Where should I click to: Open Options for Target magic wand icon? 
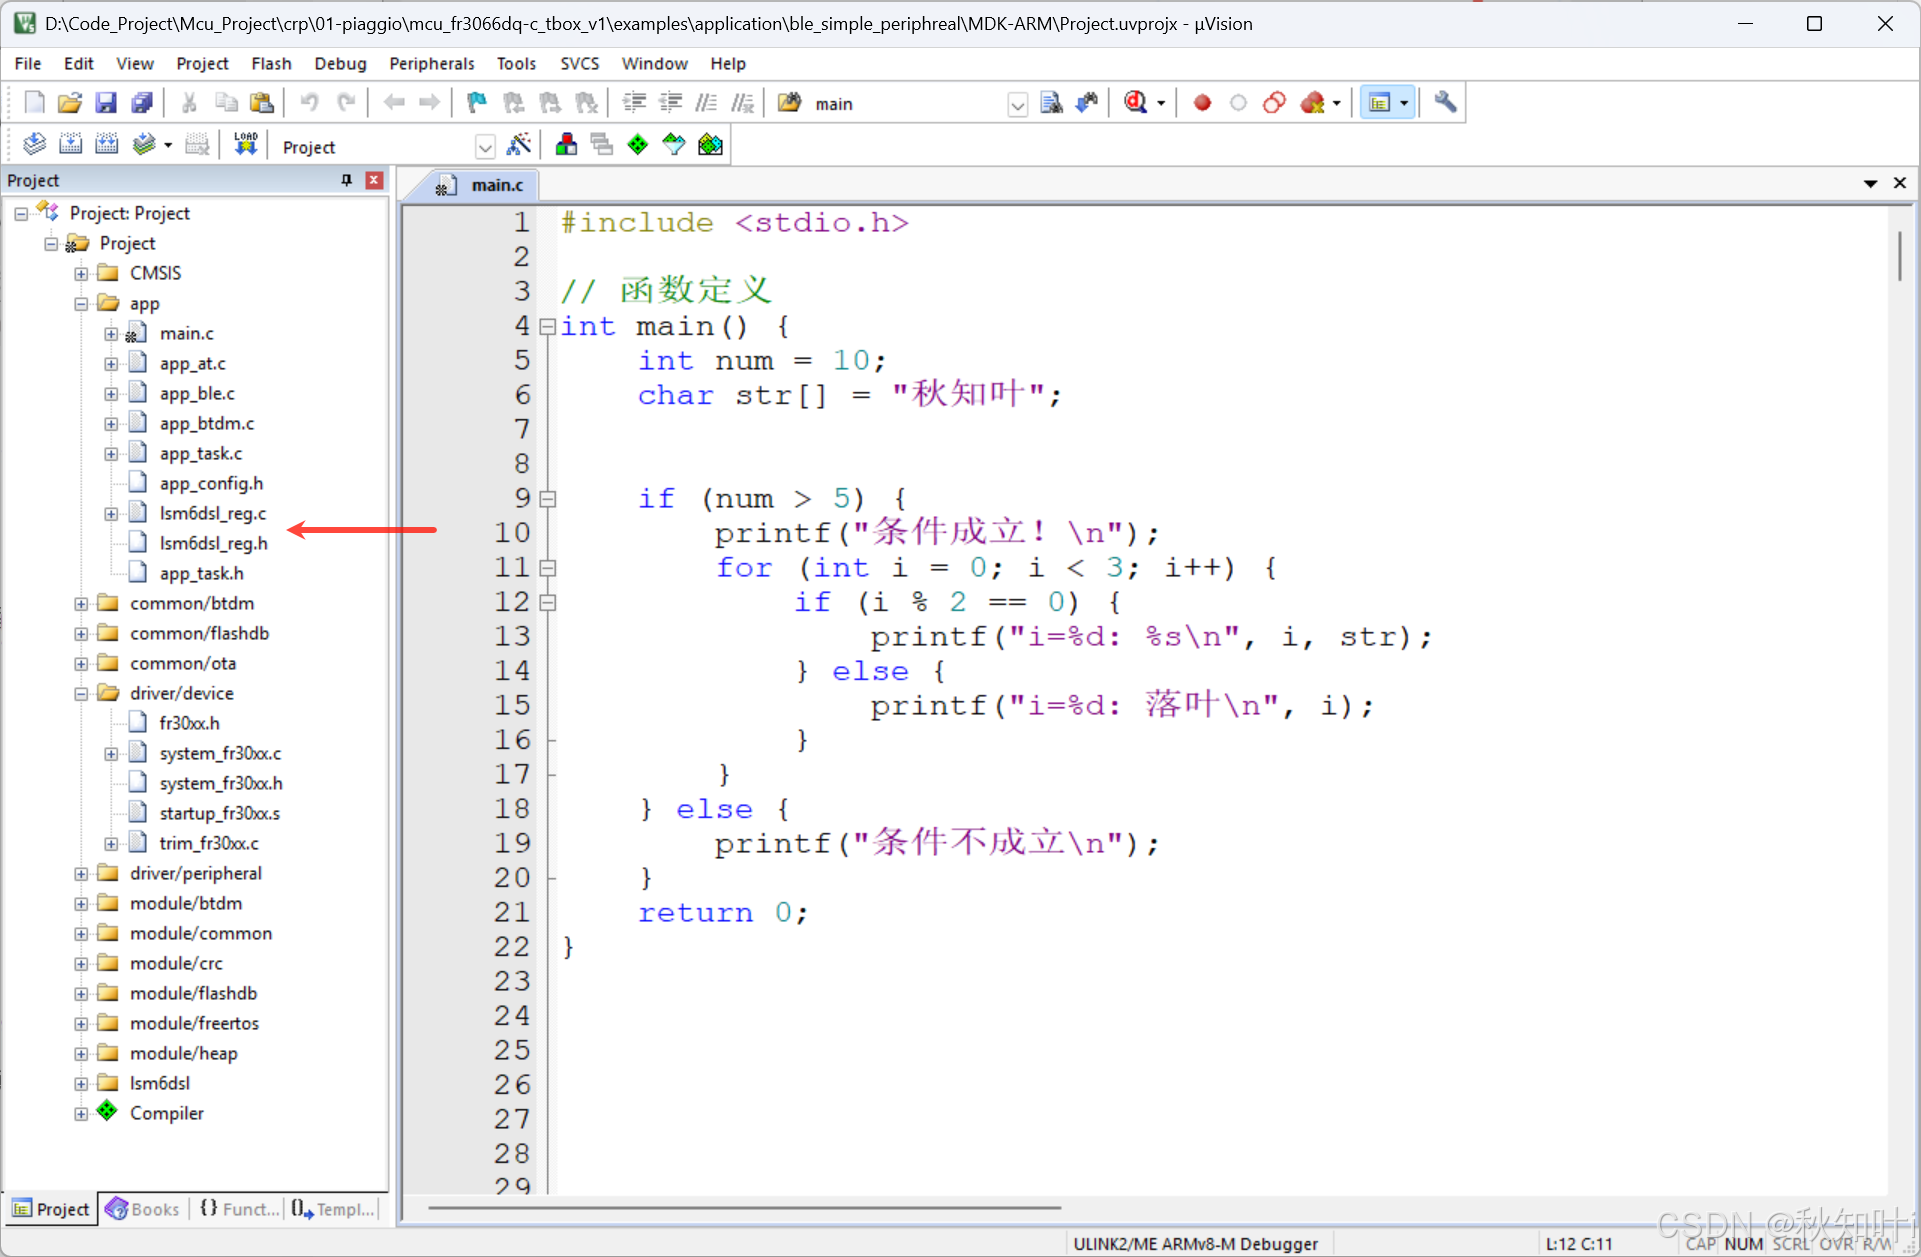(x=518, y=145)
